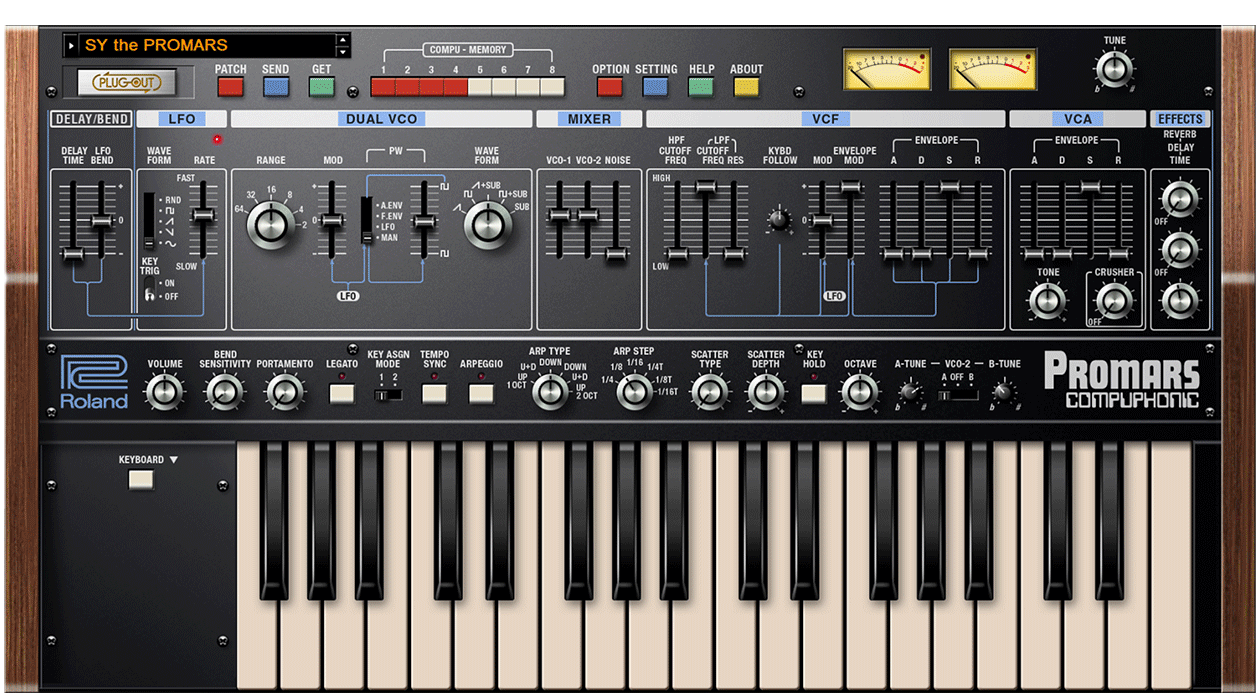Click the SCATTER TYPE knob
1260x700 pixels.
(x=710, y=392)
